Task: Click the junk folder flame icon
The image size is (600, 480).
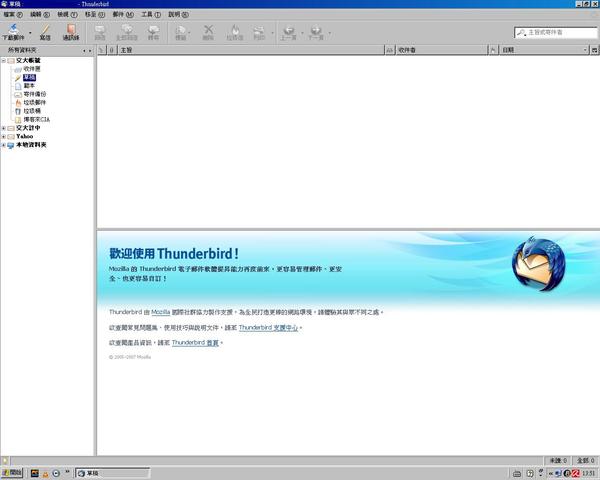Action: click(x=18, y=103)
